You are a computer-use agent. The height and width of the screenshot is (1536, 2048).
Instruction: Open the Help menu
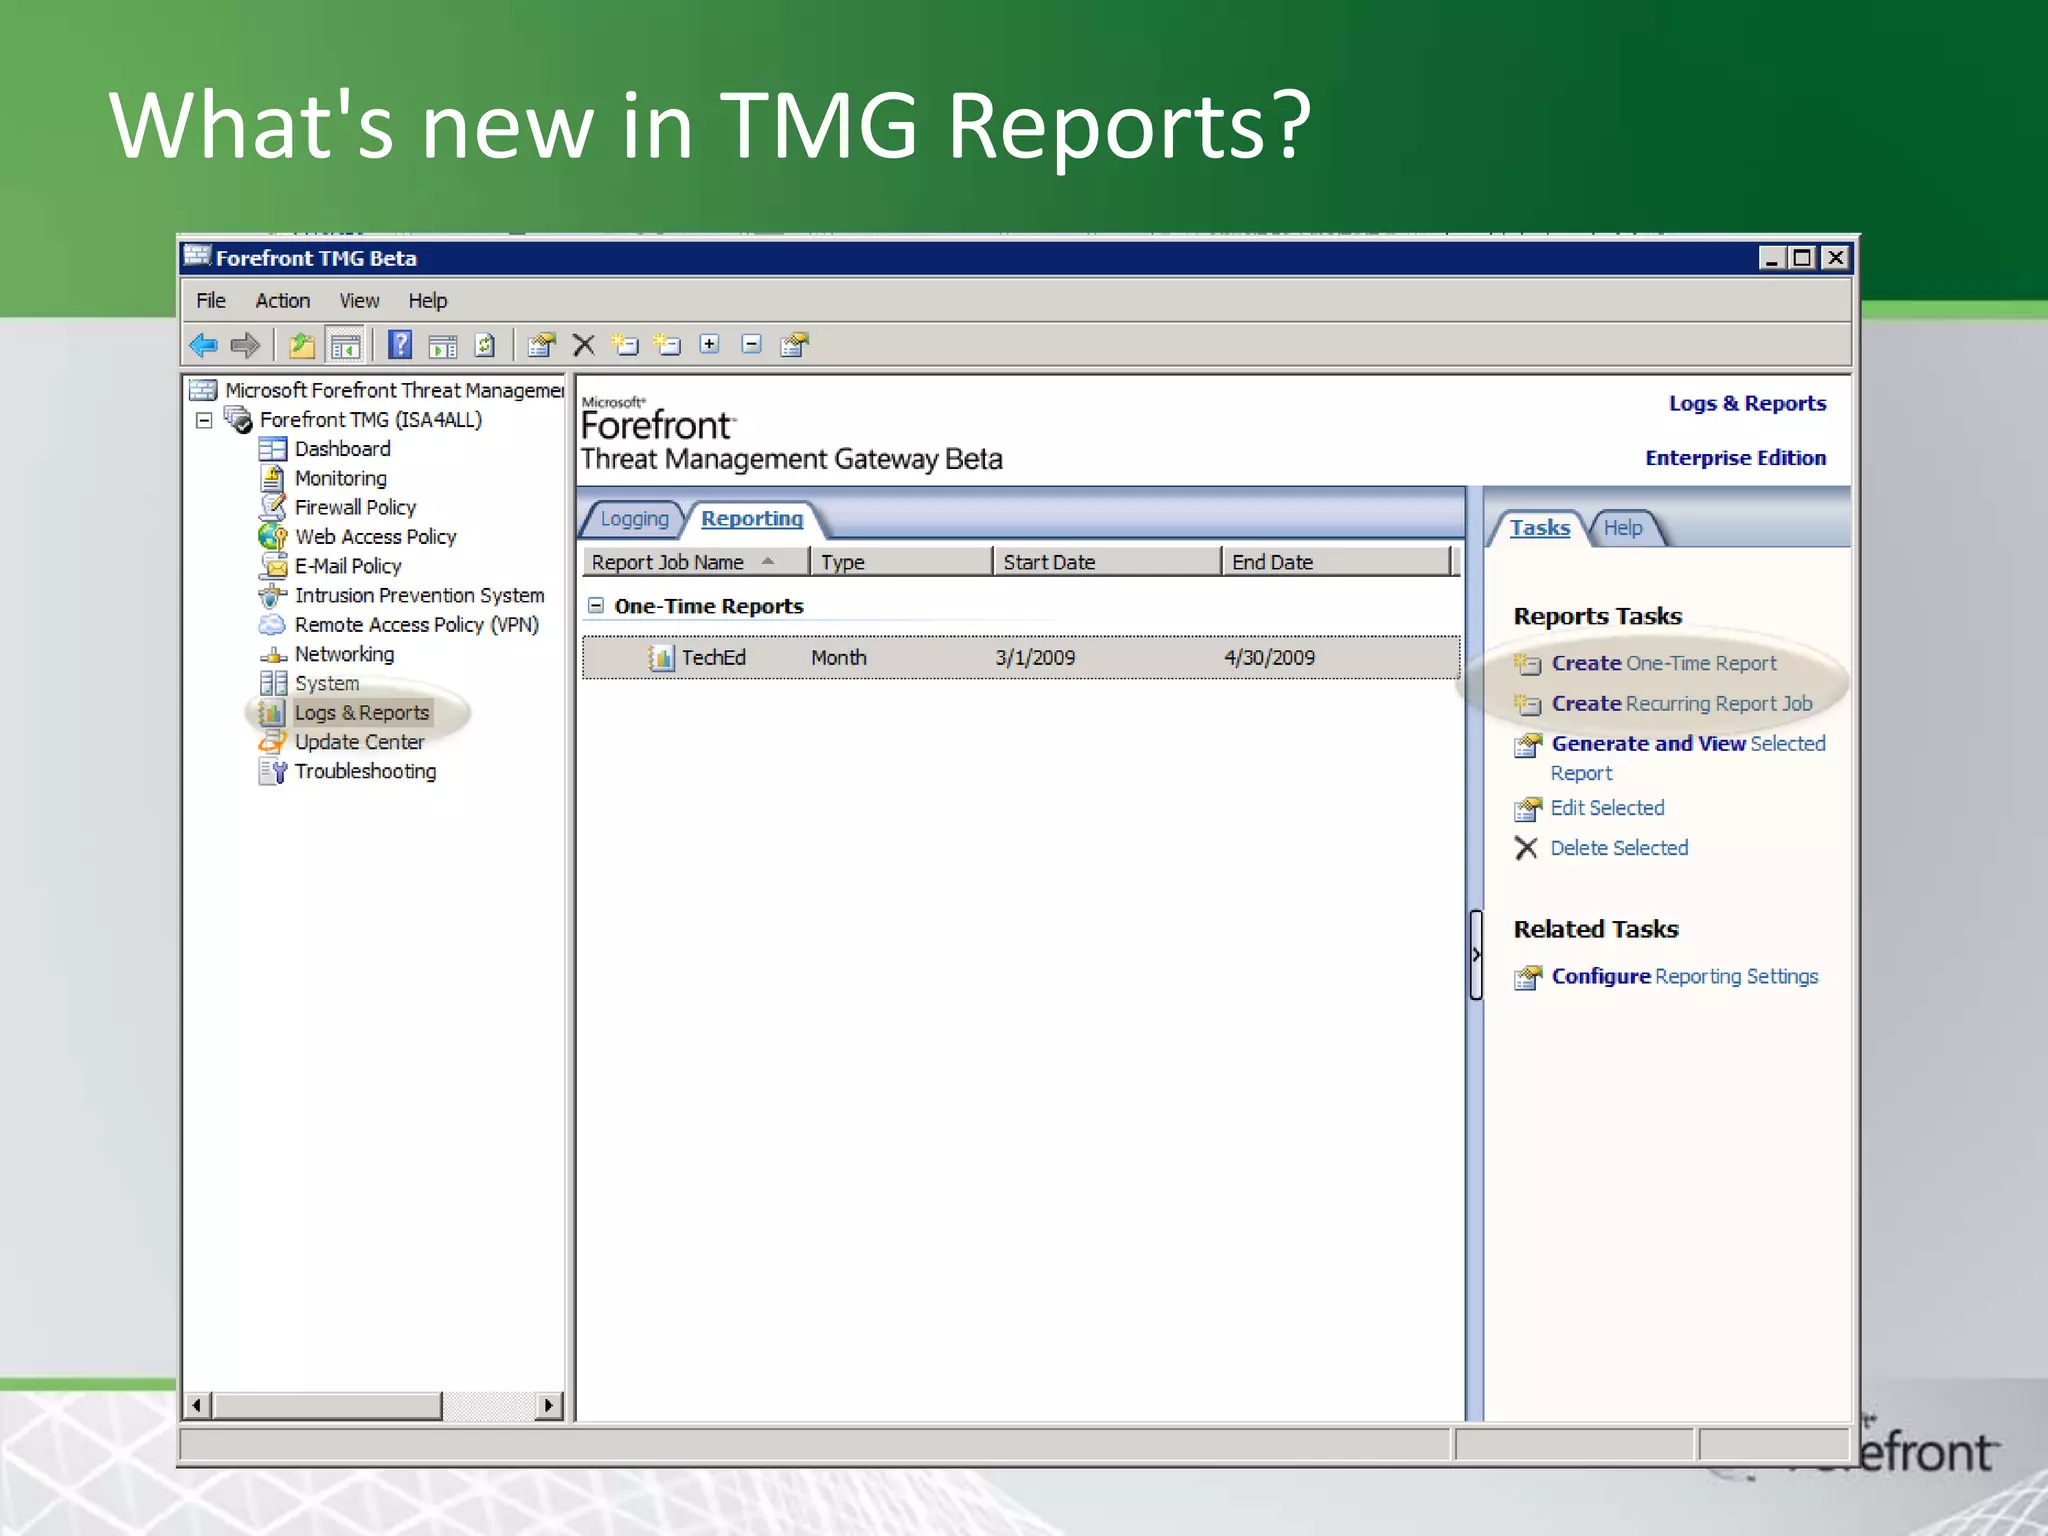point(427,301)
